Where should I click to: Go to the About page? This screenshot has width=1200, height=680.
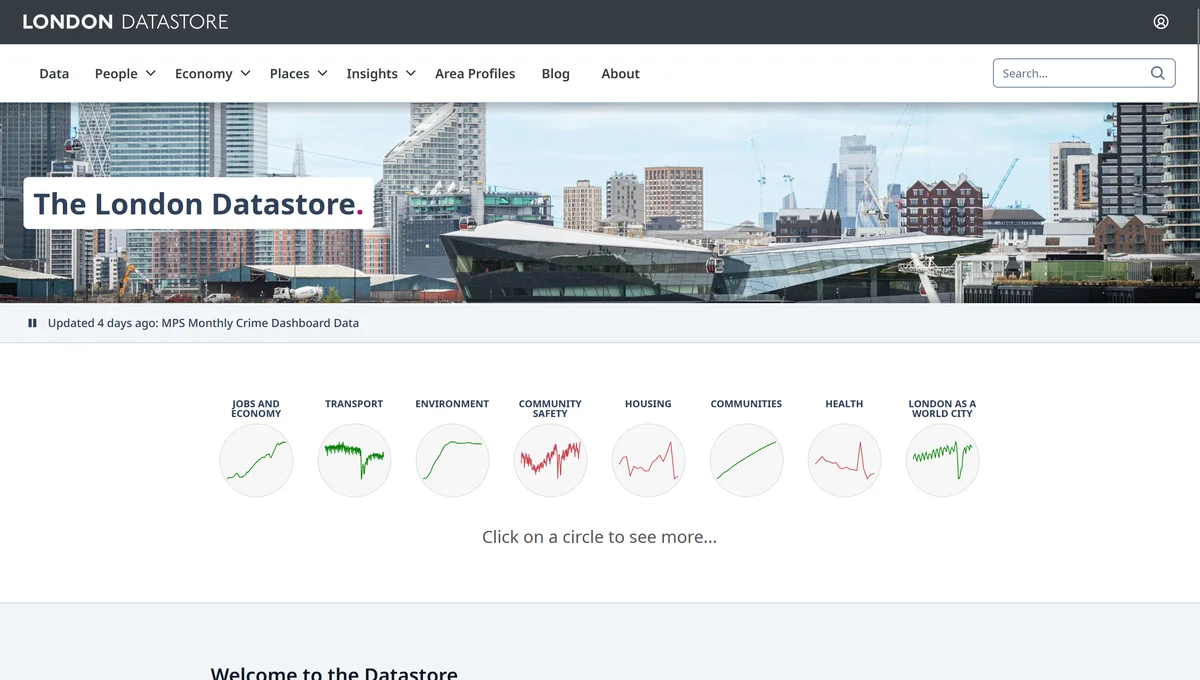pos(620,74)
